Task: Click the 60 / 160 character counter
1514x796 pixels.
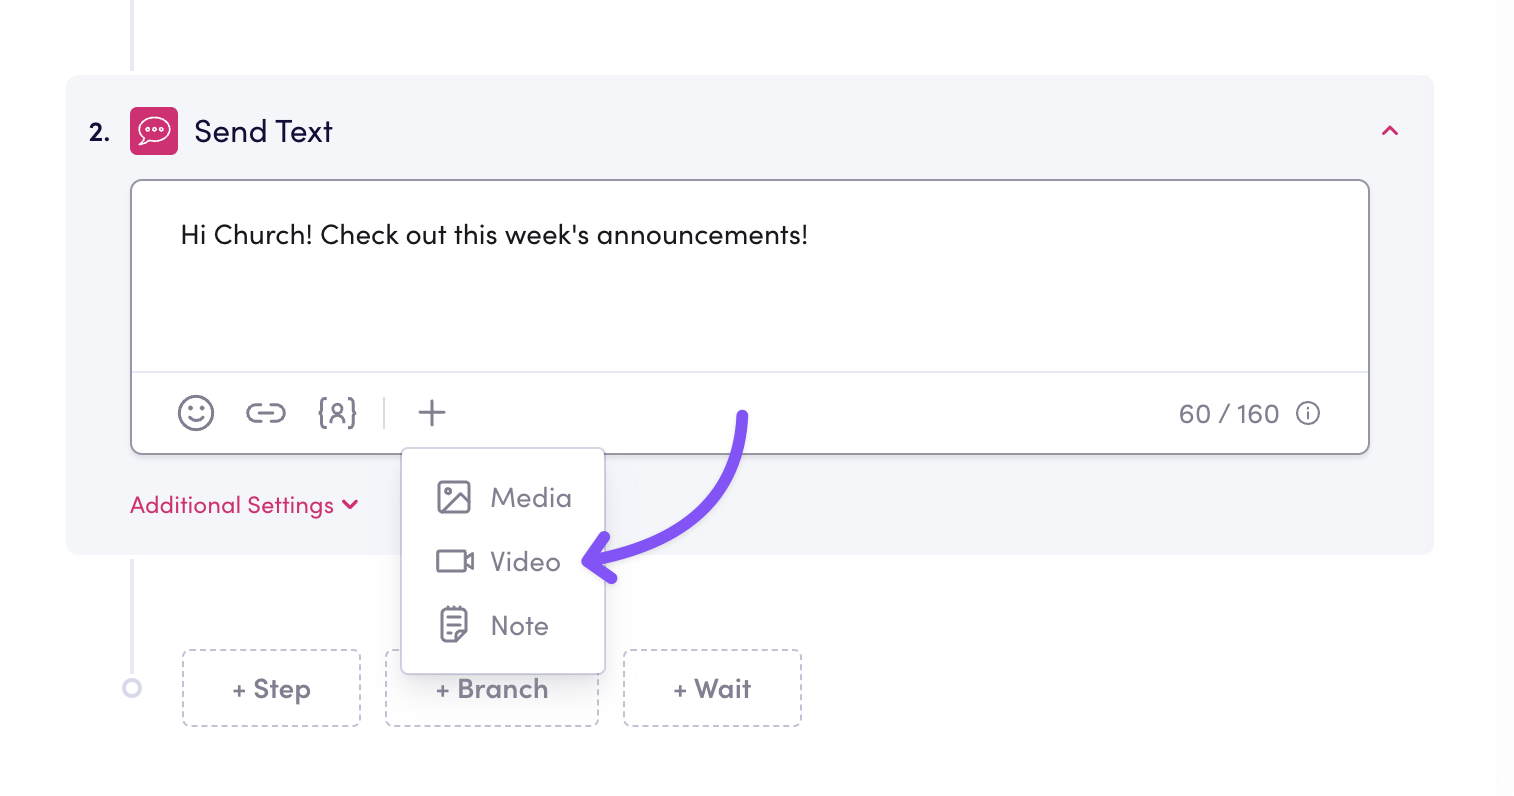Action: click(1229, 414)
